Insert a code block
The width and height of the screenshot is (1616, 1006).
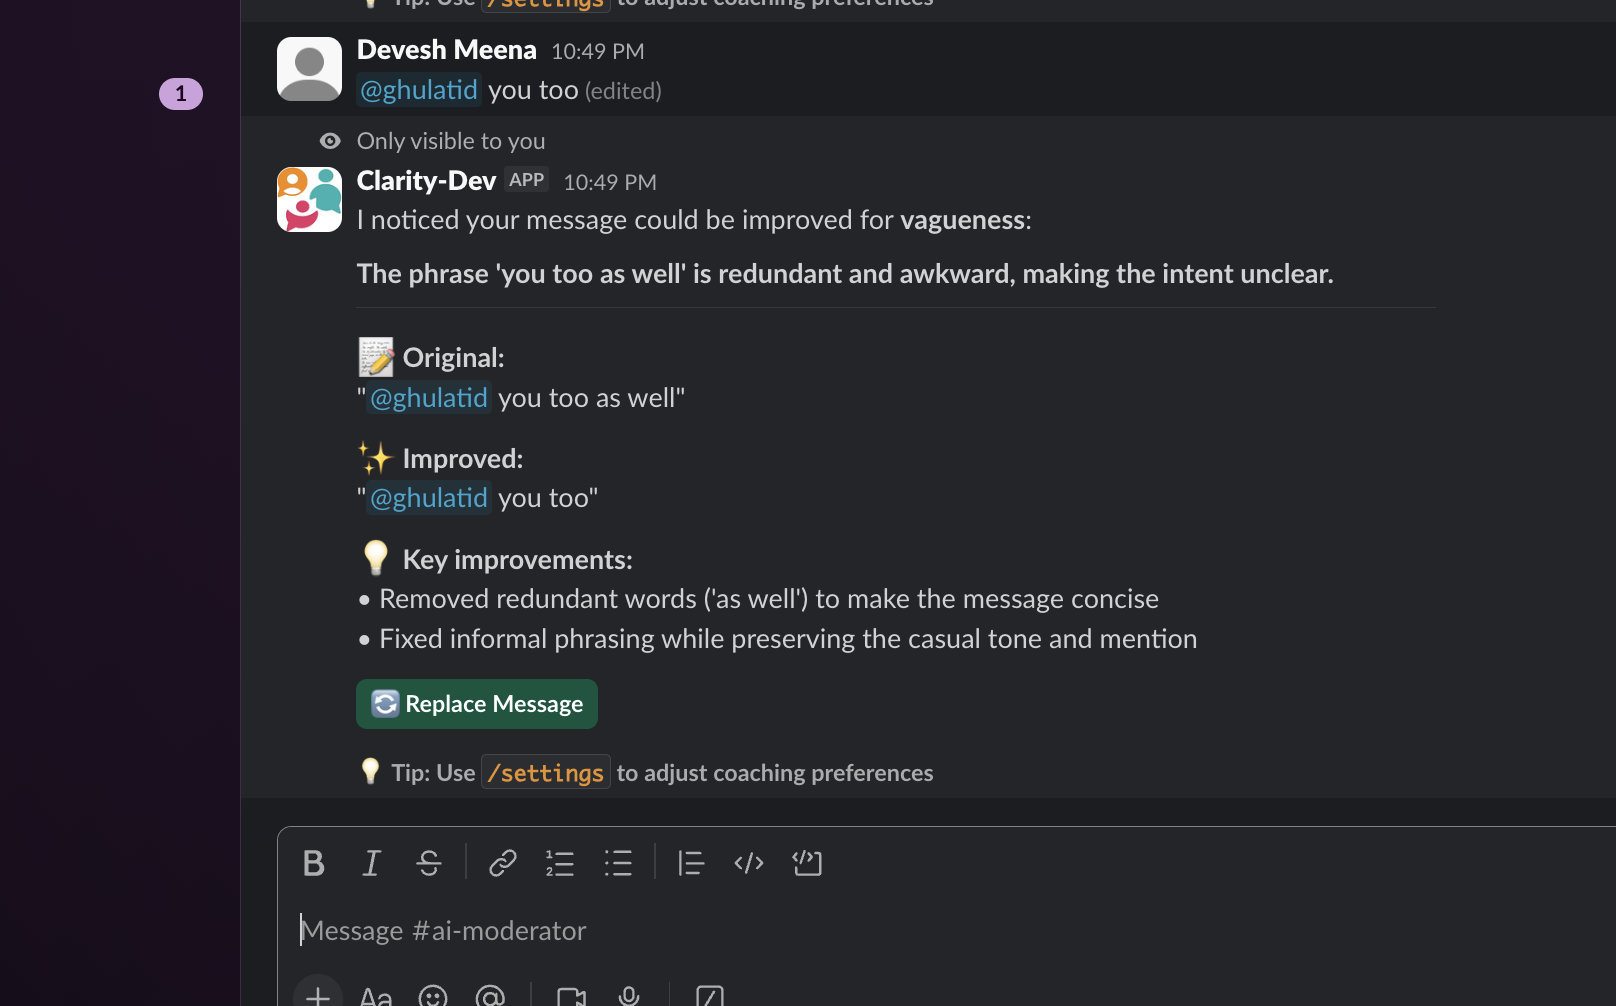click(x=807, y=863)
